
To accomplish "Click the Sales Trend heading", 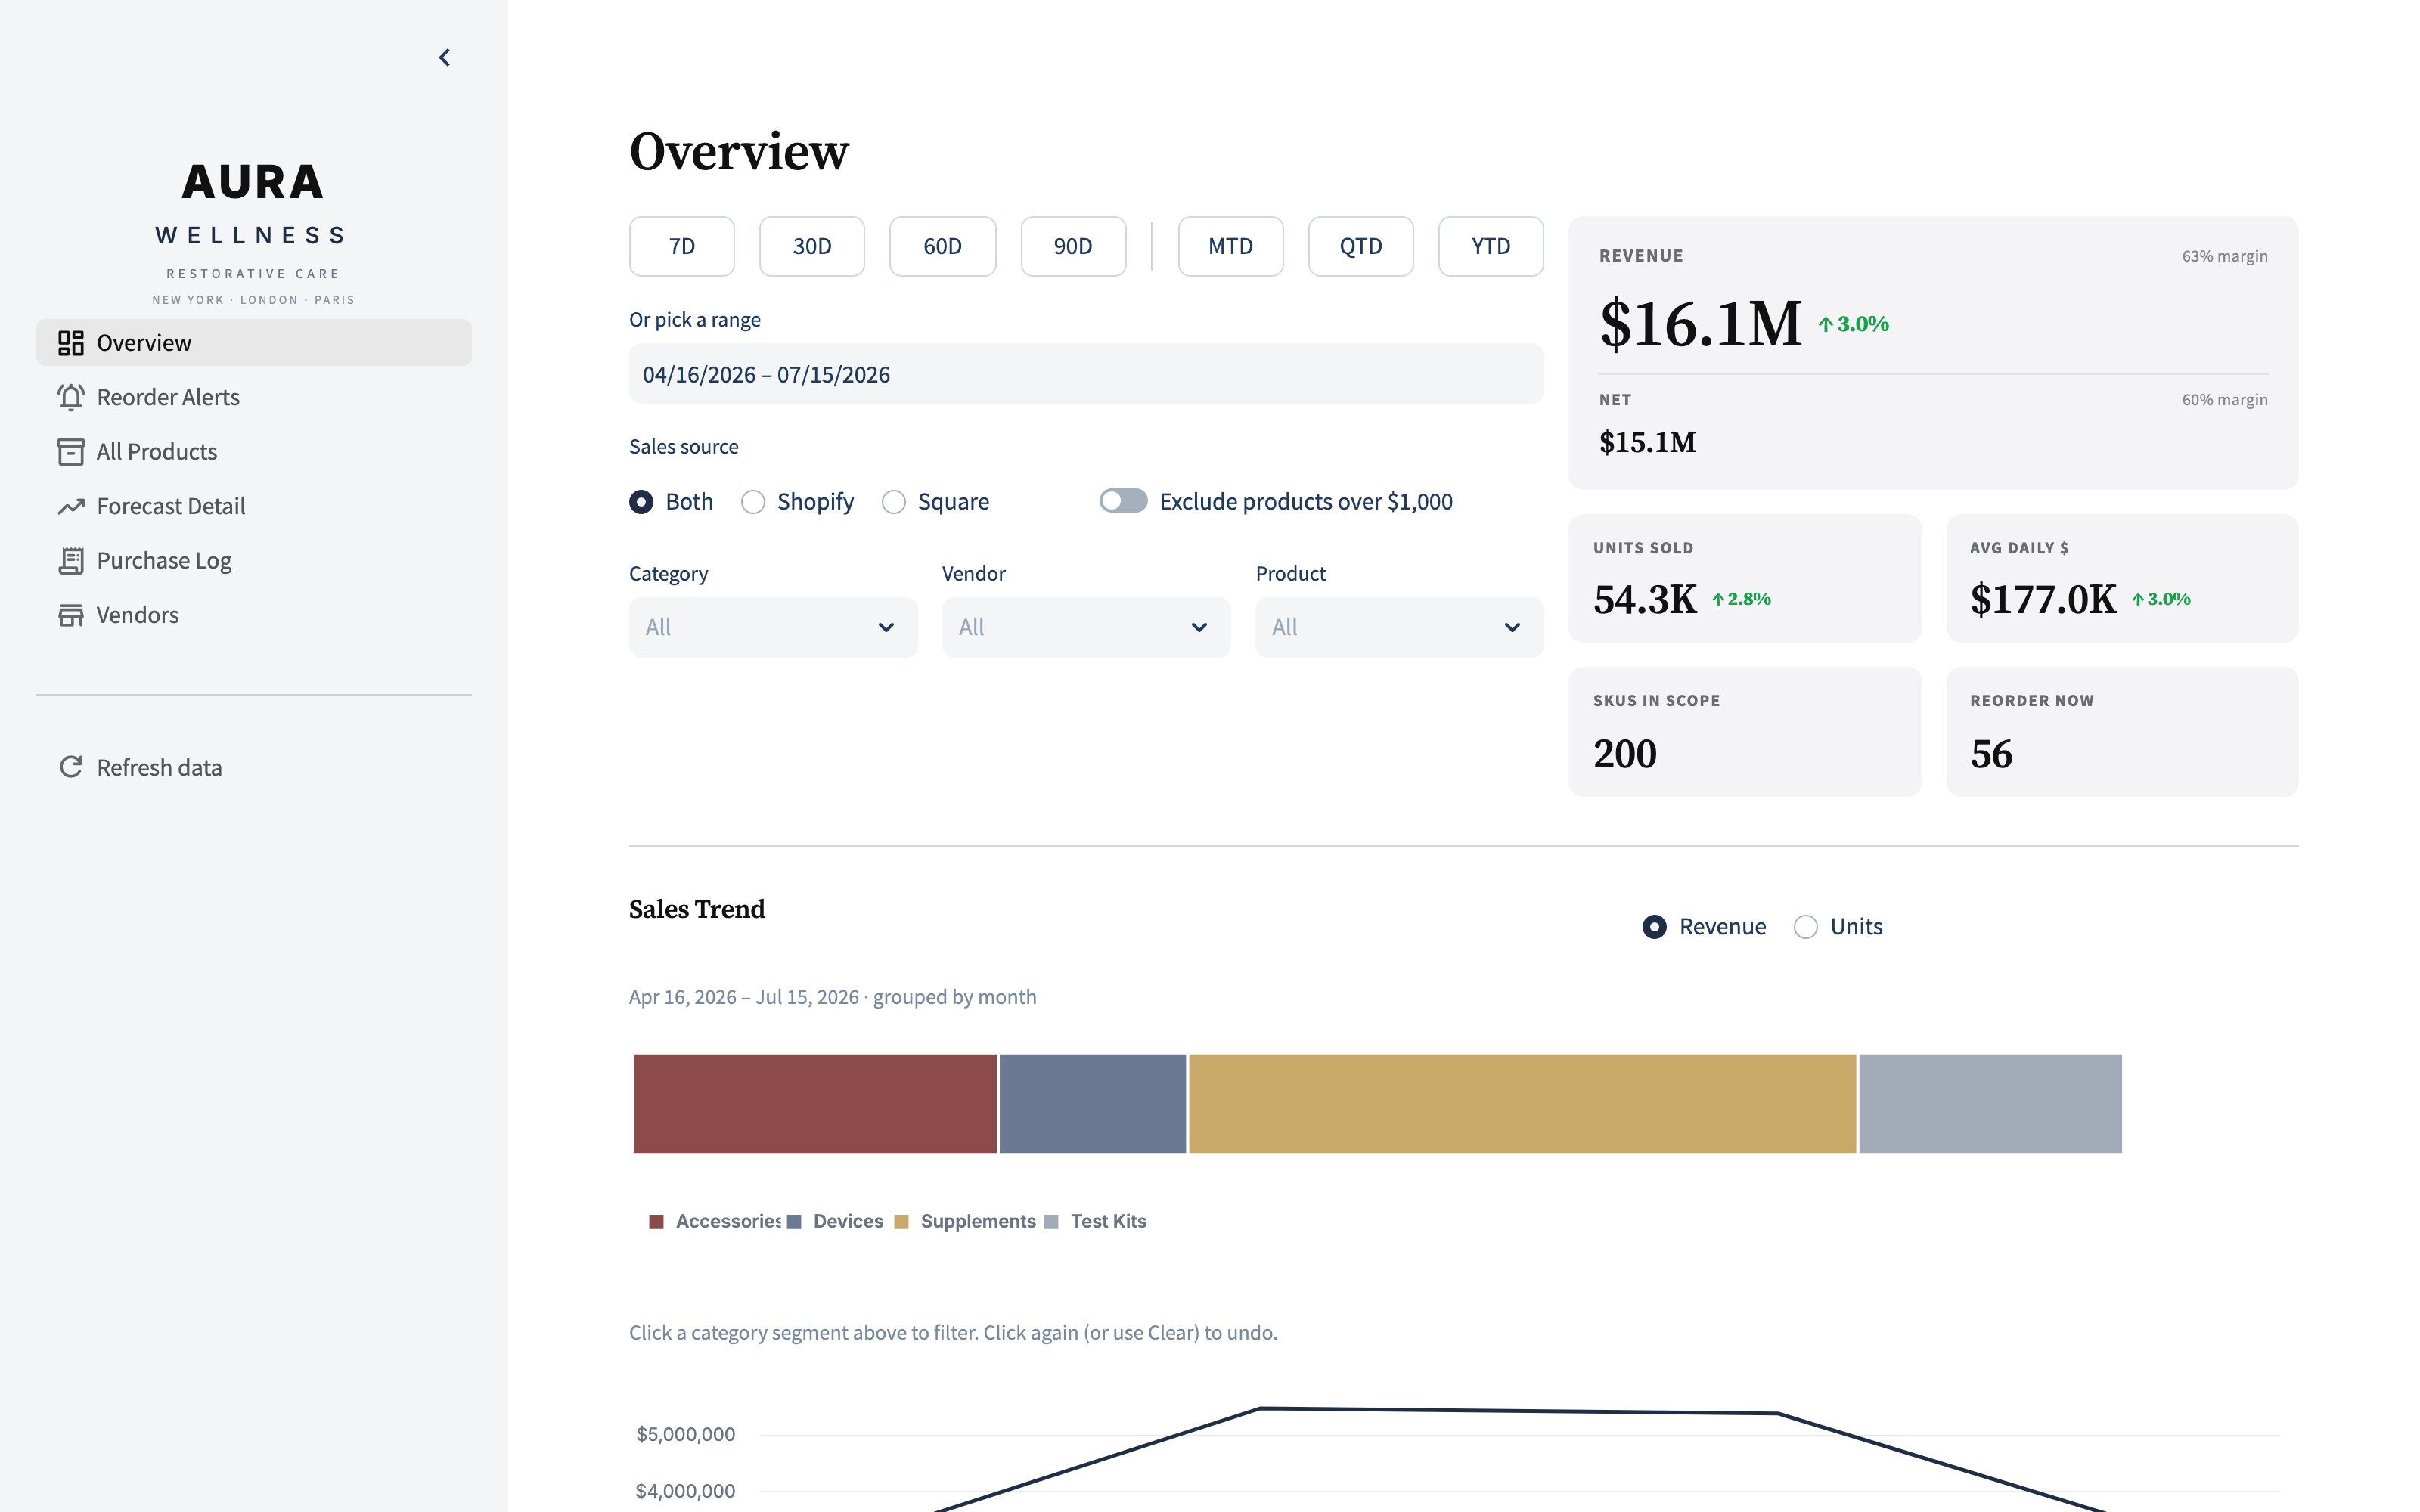I will [697, 909].
